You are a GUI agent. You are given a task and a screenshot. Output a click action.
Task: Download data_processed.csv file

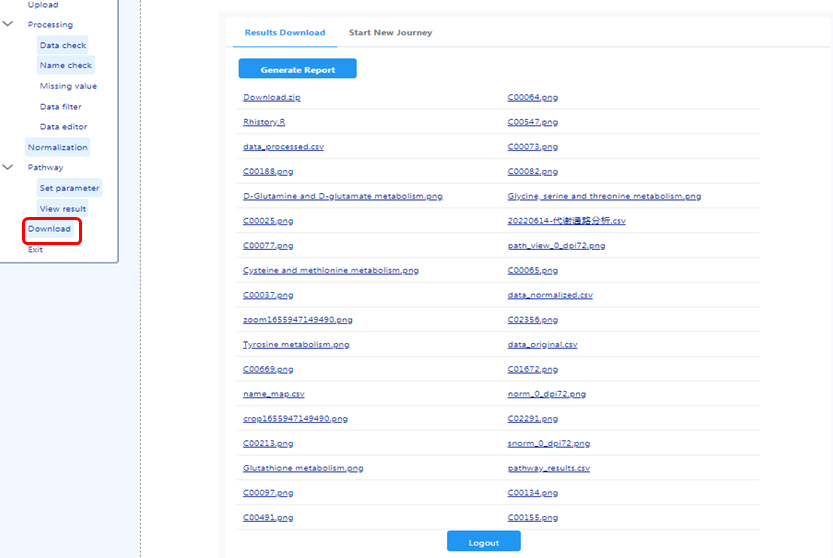[283, 147]
